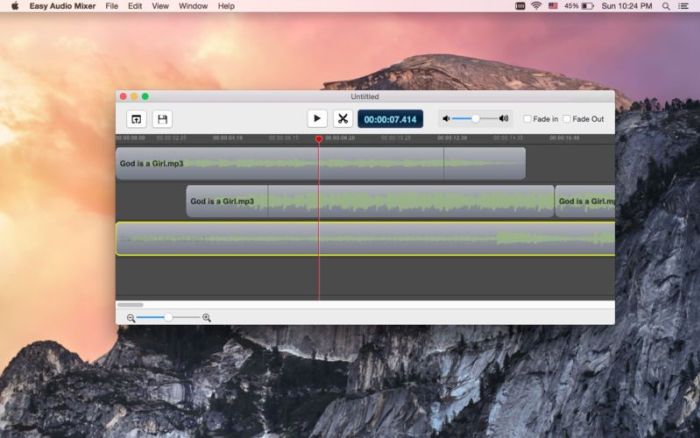Screen dimensions: 700x438
Task: Open the Edit menu
Action: pos(135,6)
